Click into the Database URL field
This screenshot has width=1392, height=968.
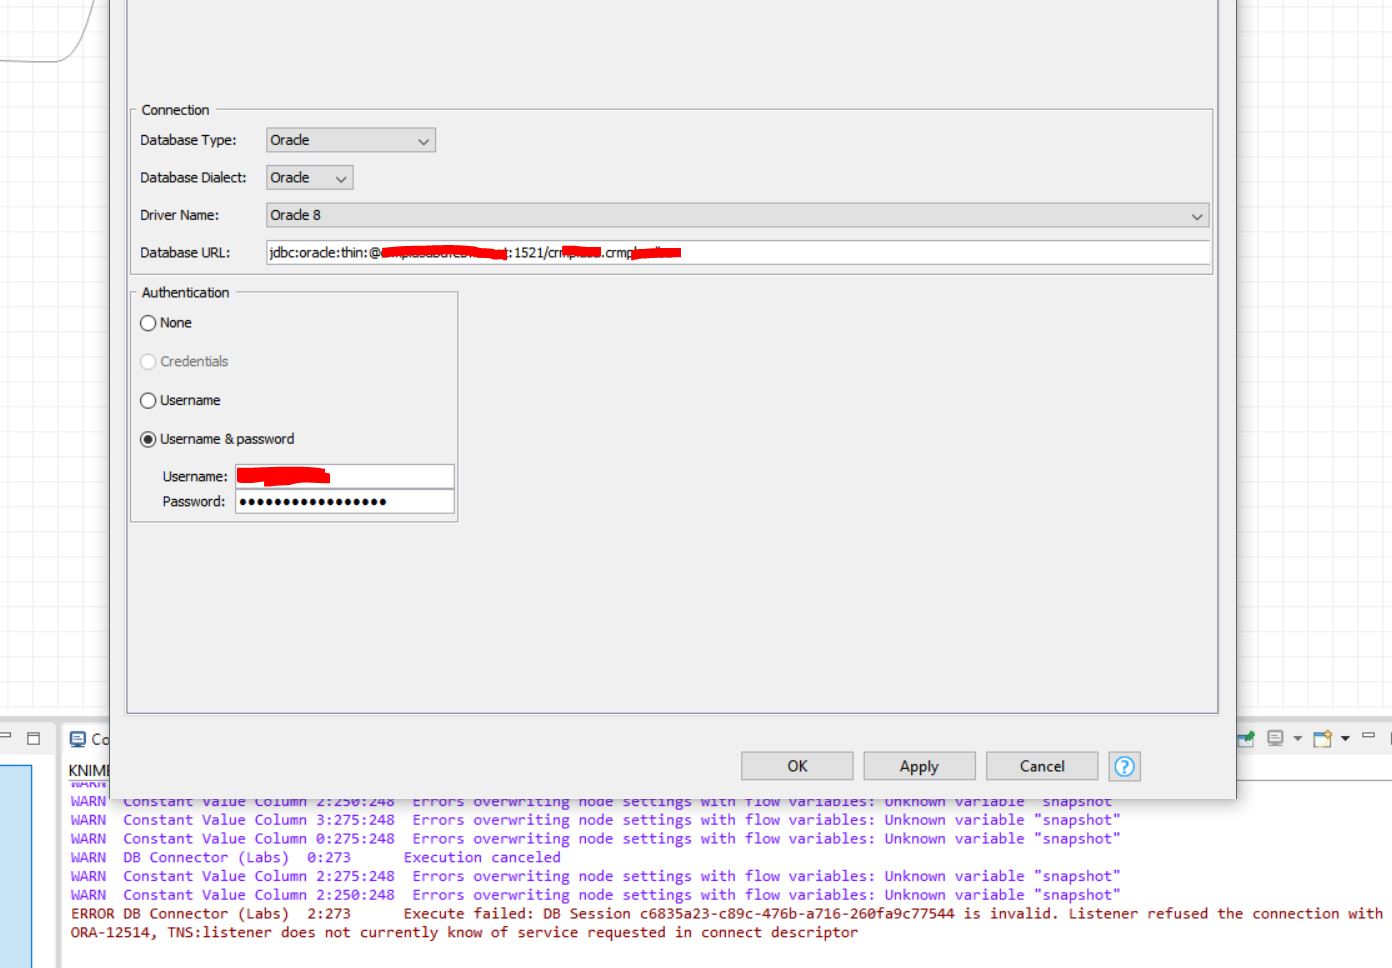[x=900, y=253]
